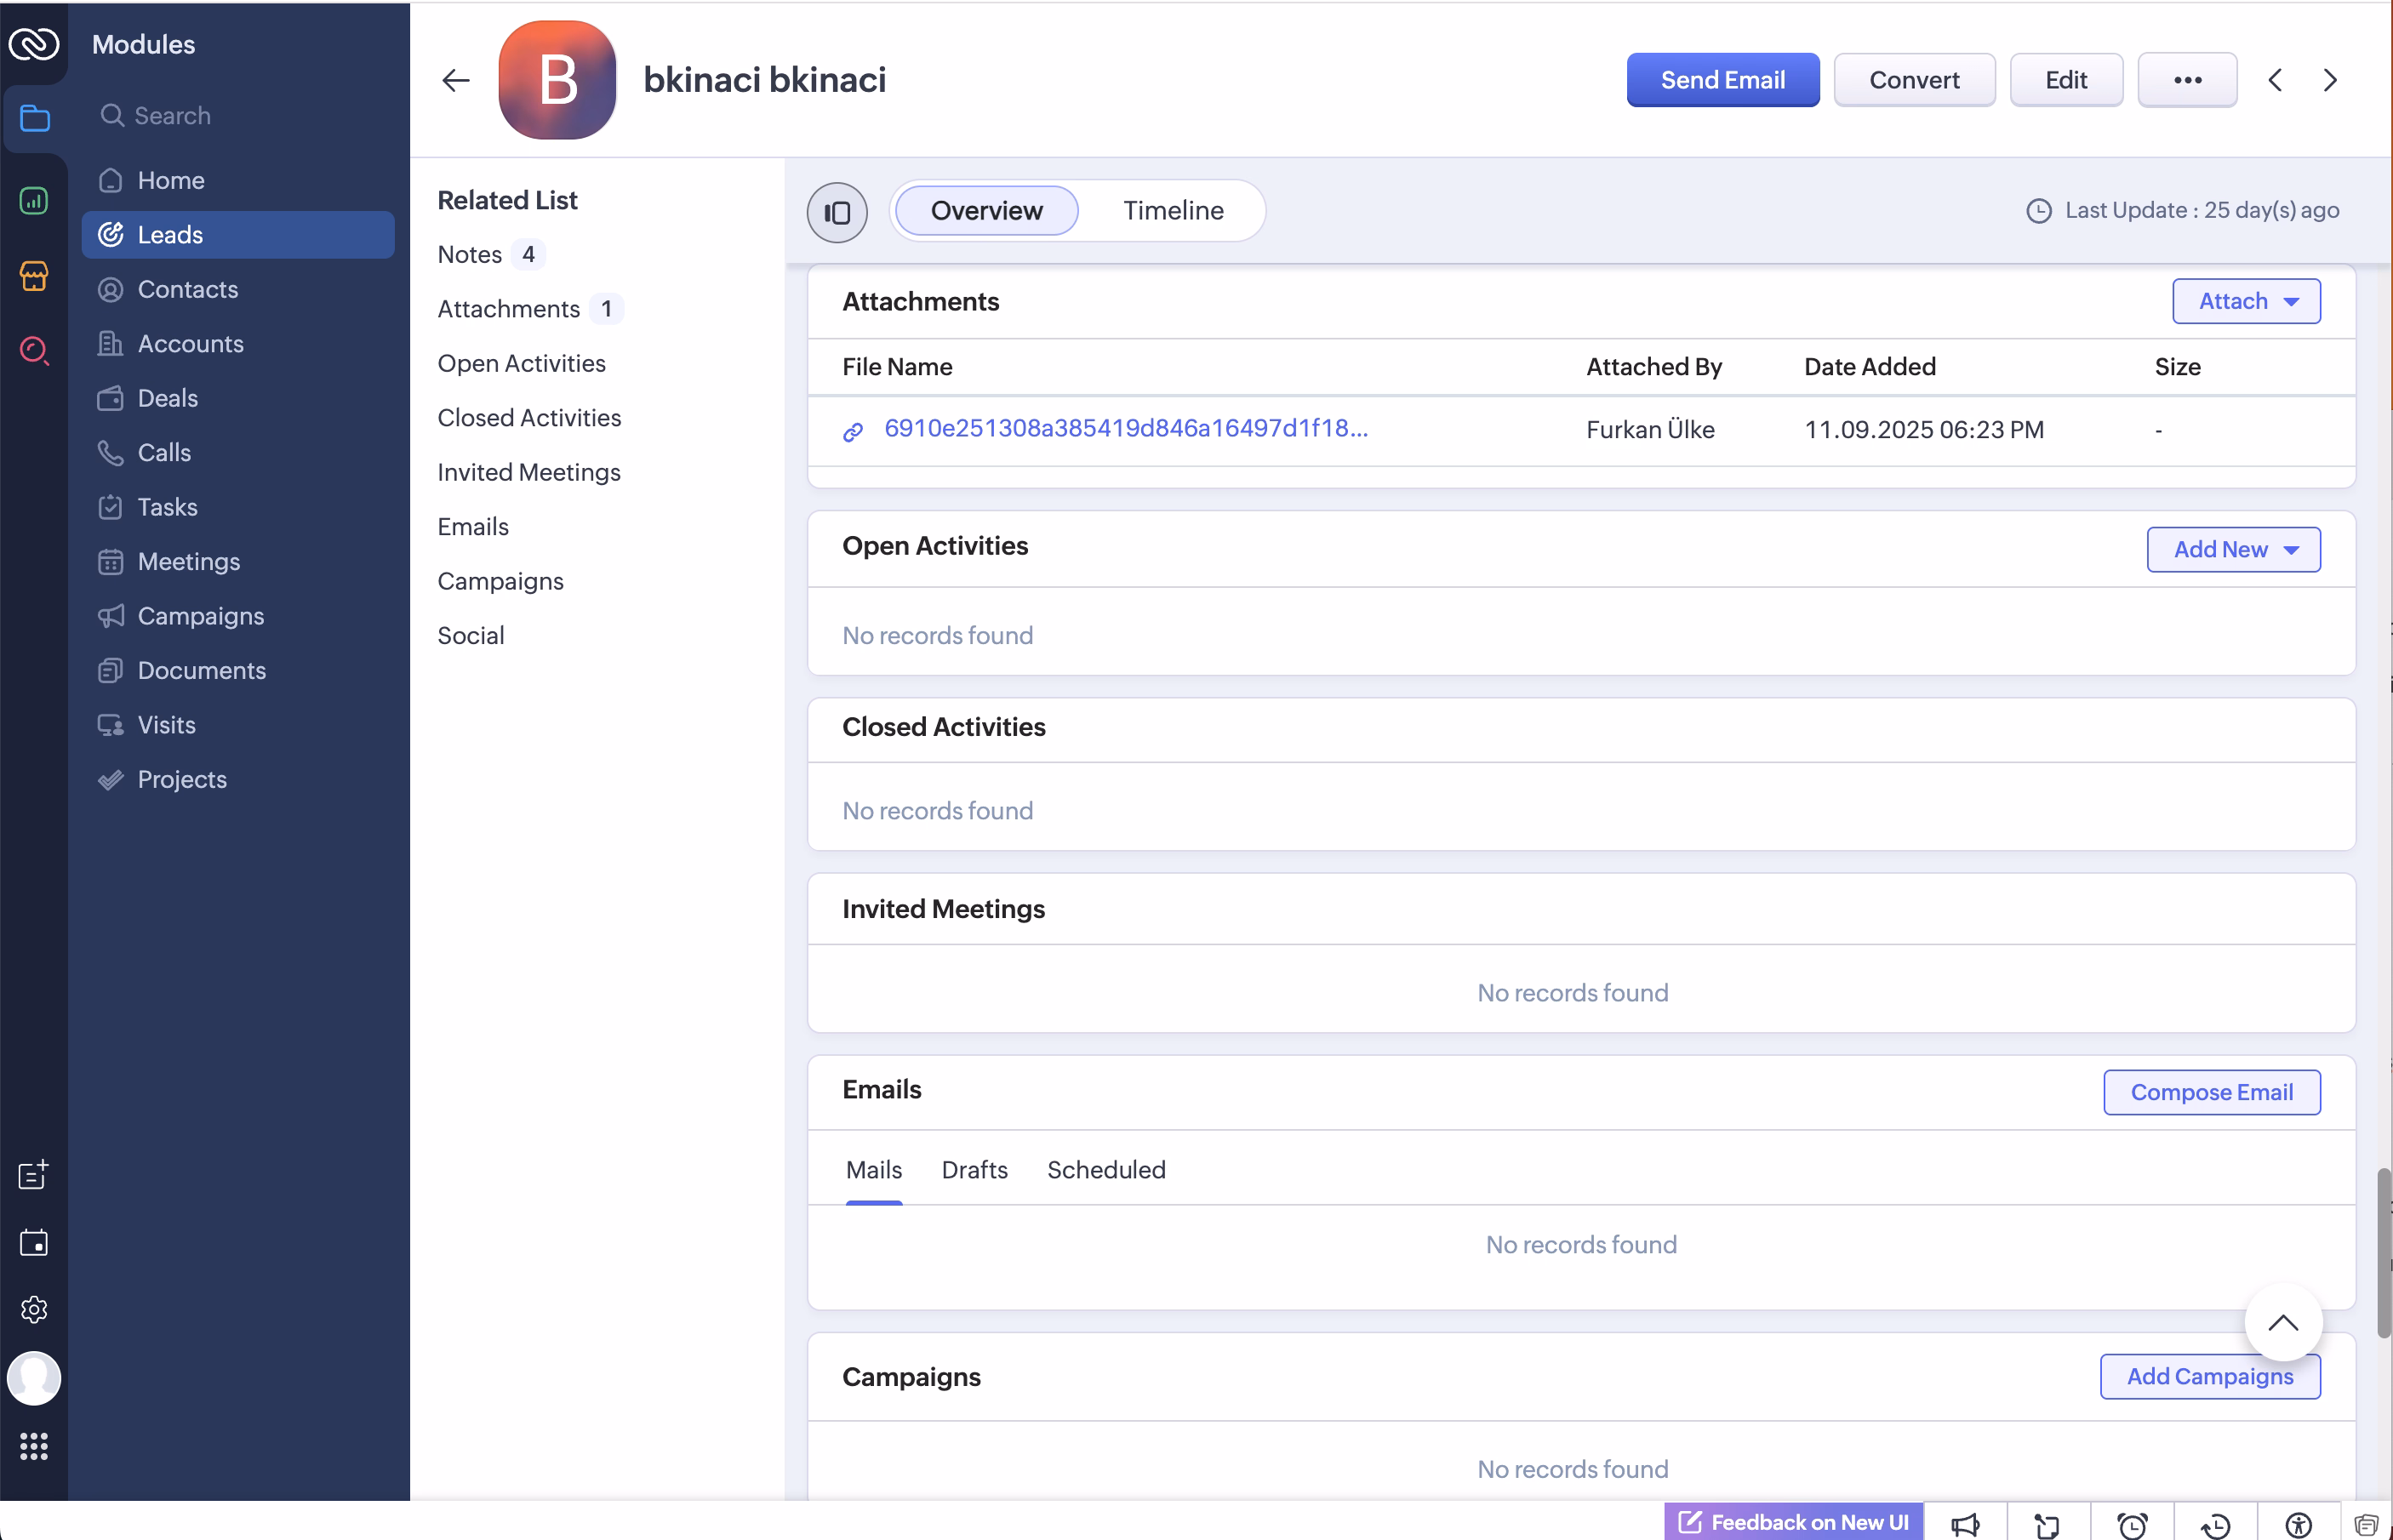Open the Campaigns module in sidebar

click(x=238, y=616)
